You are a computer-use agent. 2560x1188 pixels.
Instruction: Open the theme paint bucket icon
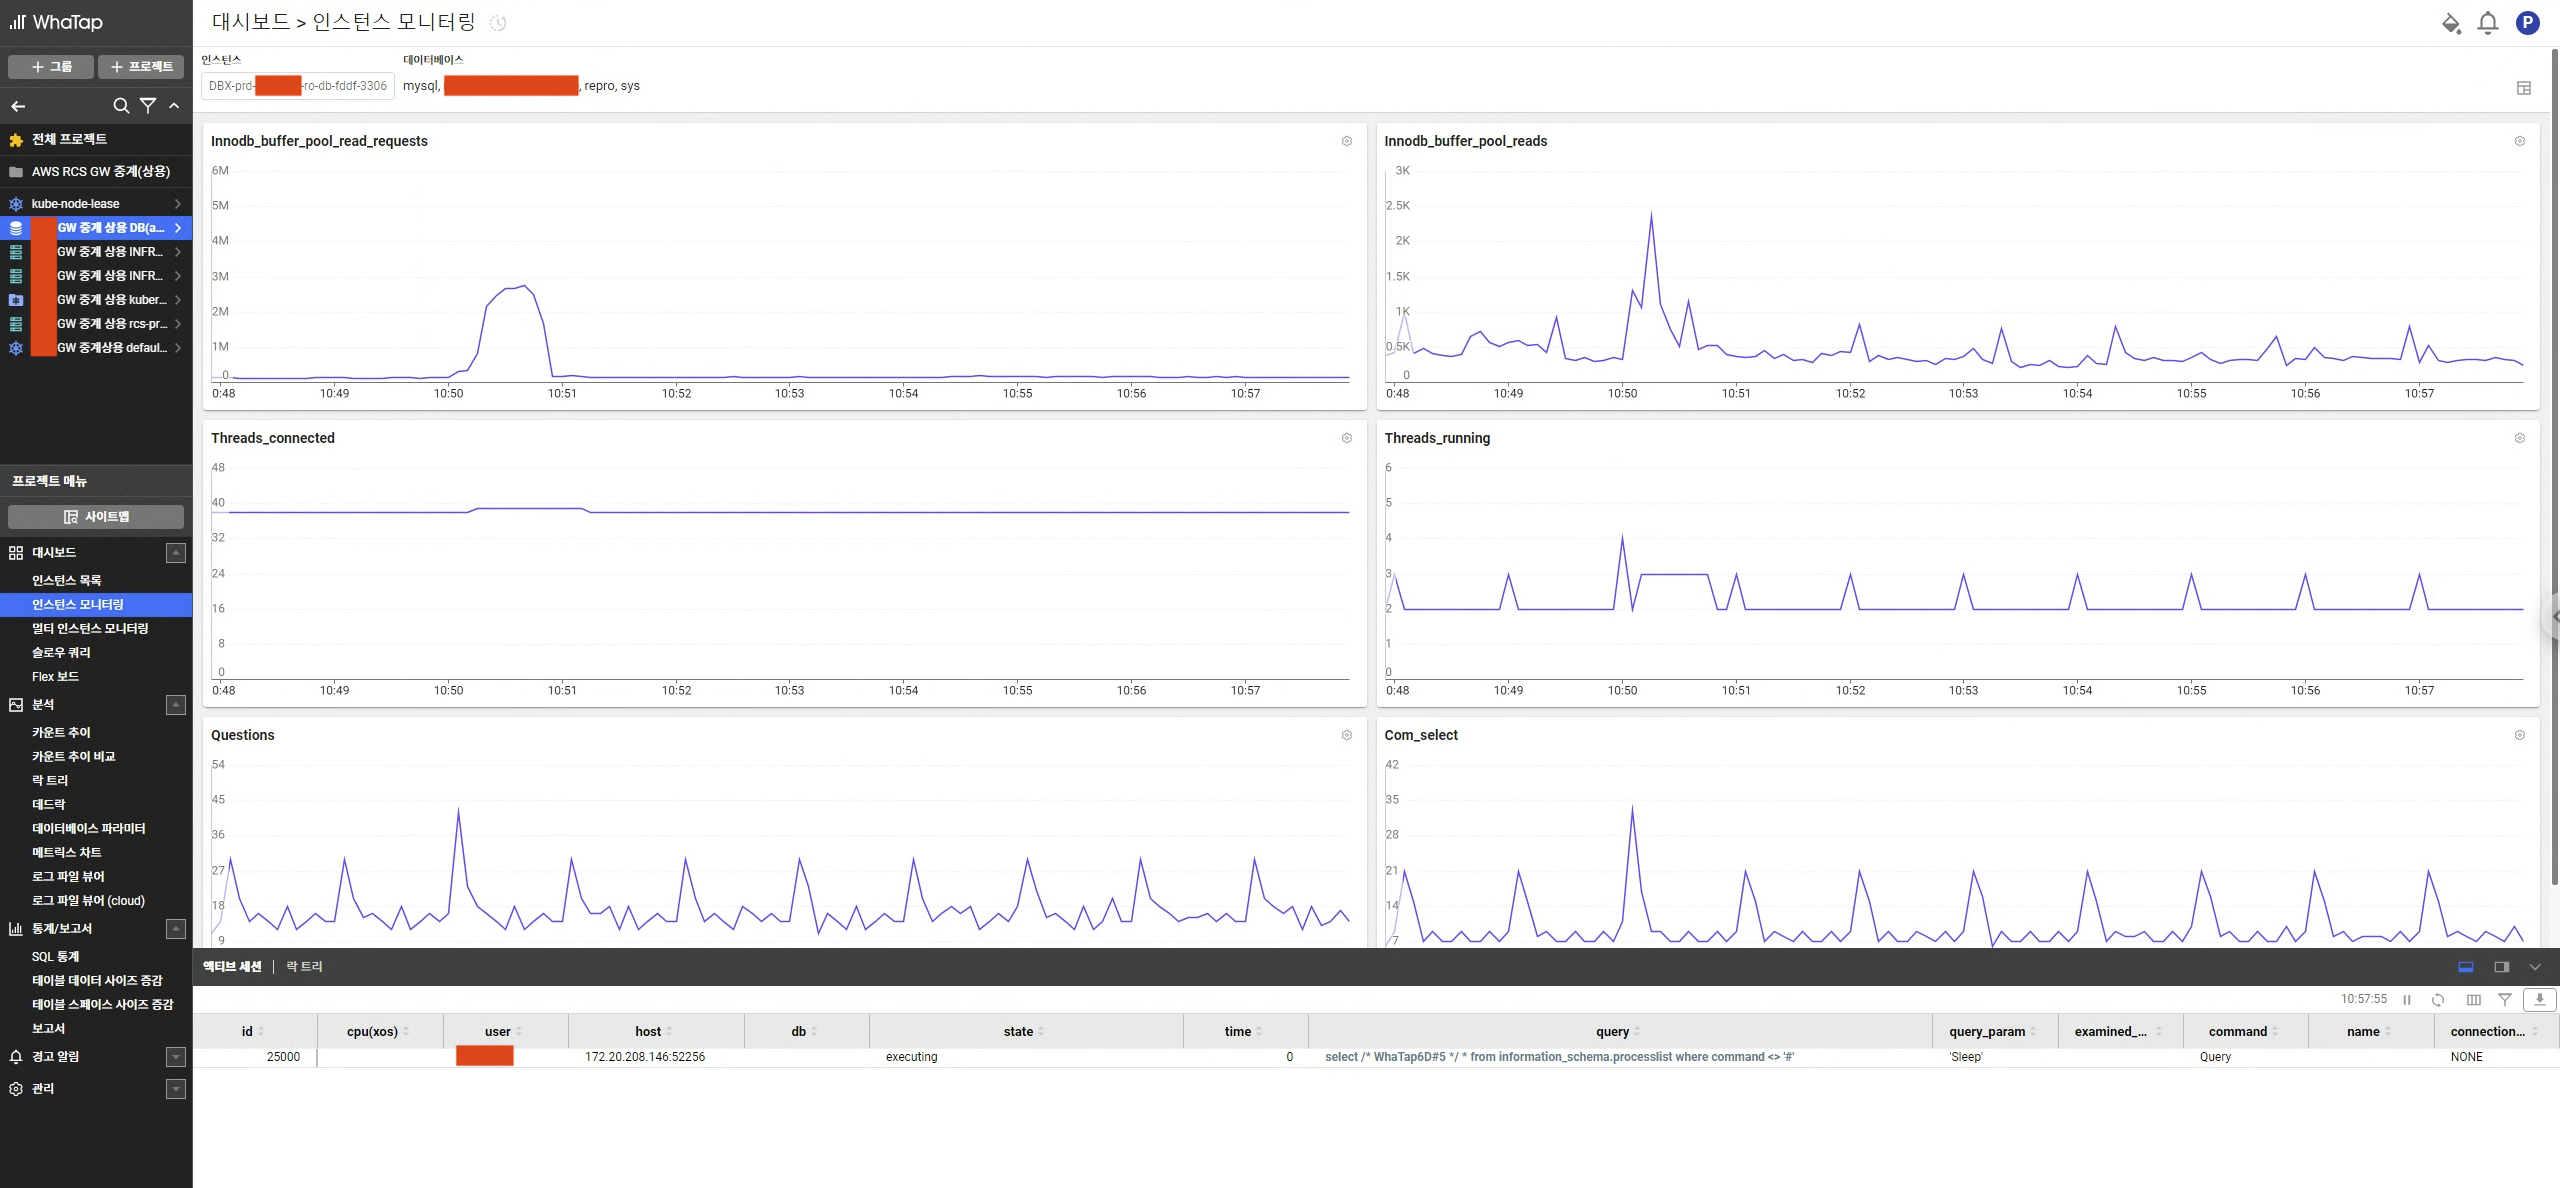click(x=2450, y=23)
